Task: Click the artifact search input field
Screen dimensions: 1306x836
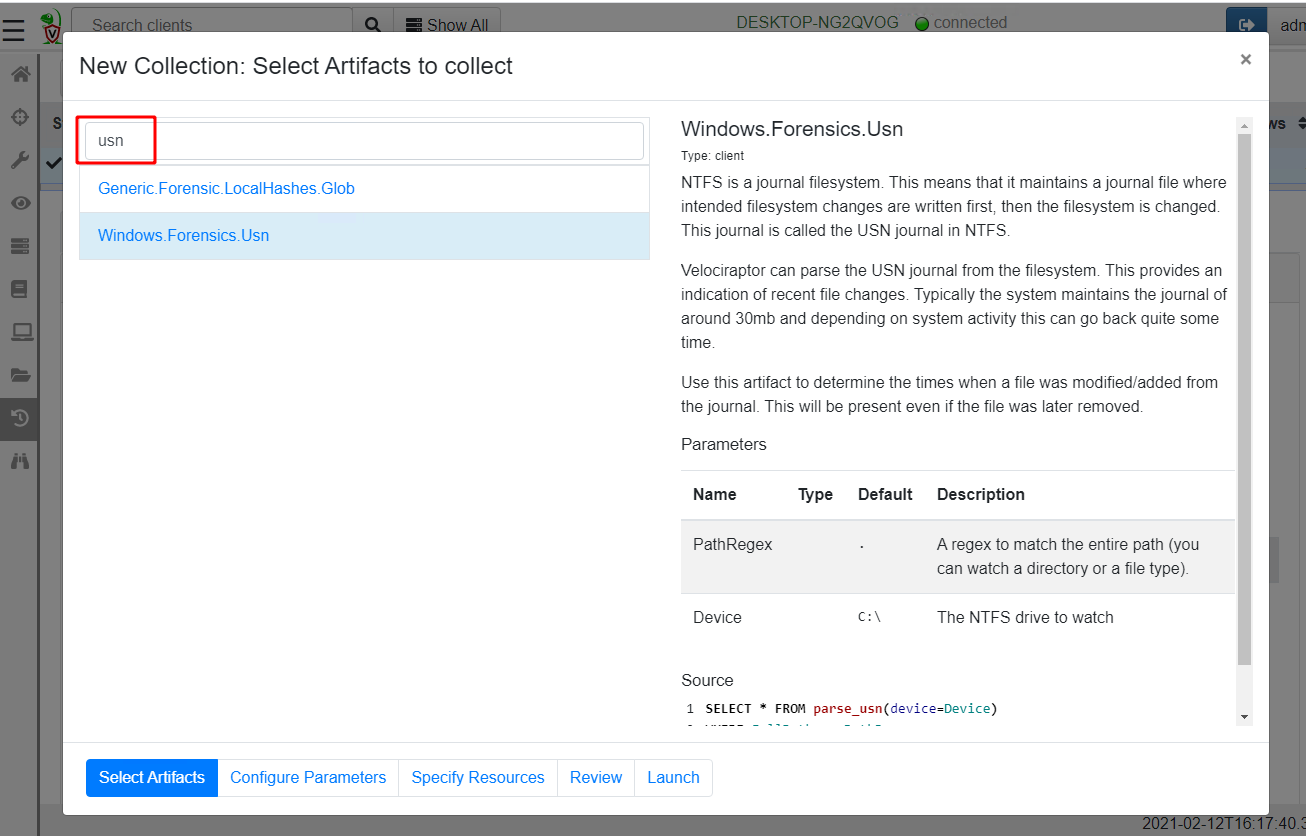Action: (364, 141)
